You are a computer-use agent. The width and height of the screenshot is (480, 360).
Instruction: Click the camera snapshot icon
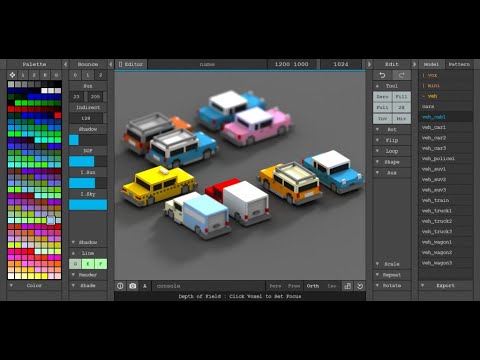133,286
